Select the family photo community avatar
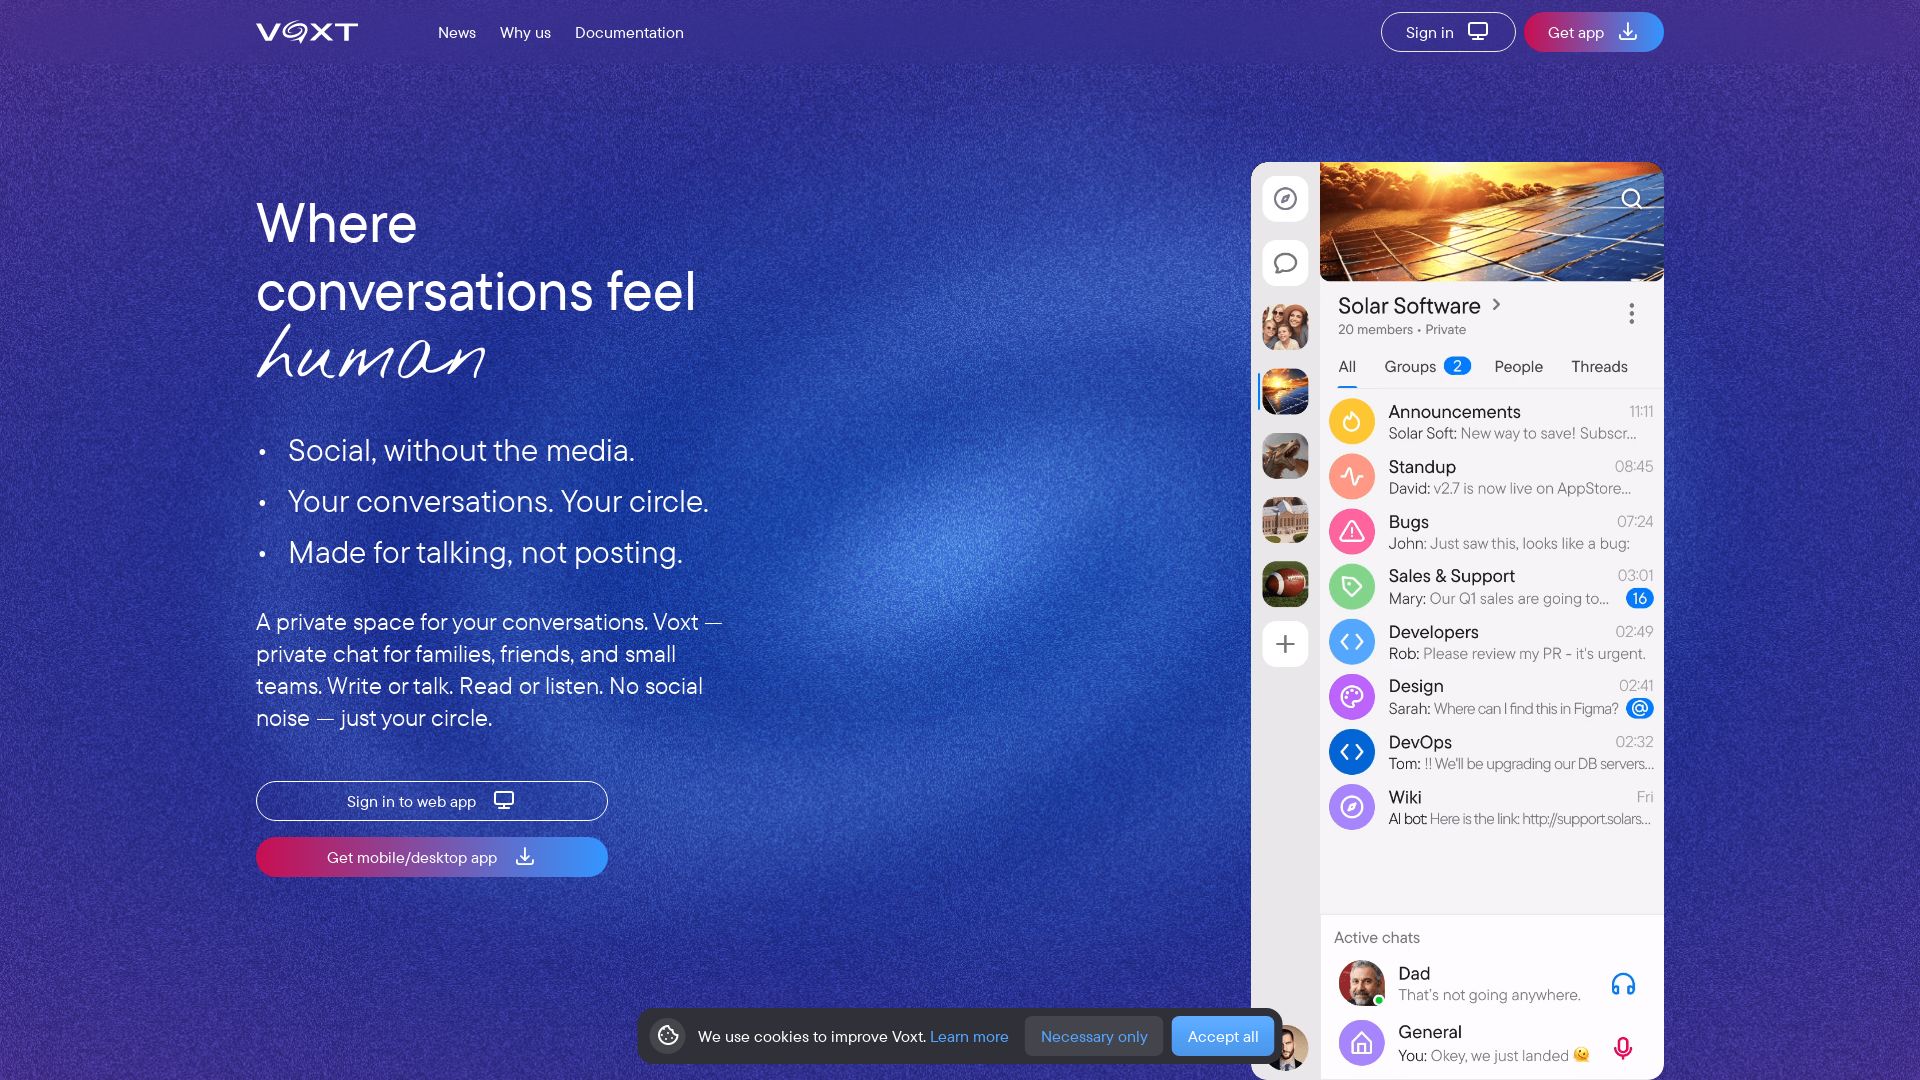This screenshot has width=1920, height=1080. (x=1285, y=327)
